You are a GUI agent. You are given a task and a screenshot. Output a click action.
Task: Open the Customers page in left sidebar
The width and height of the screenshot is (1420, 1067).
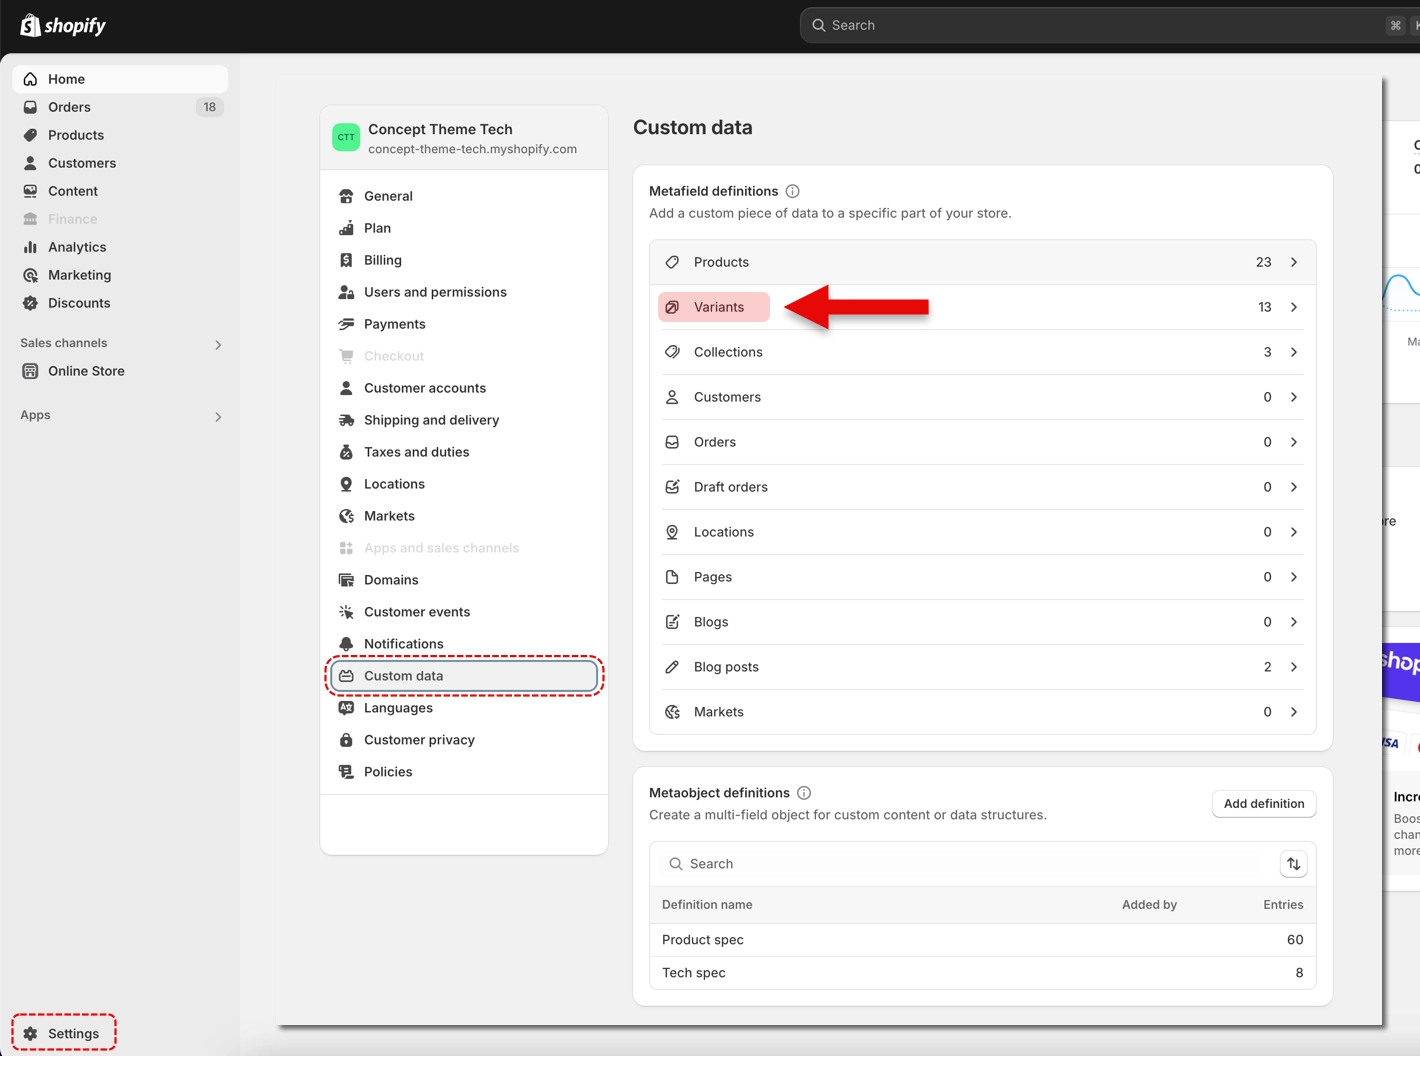[x=120, y=163]
